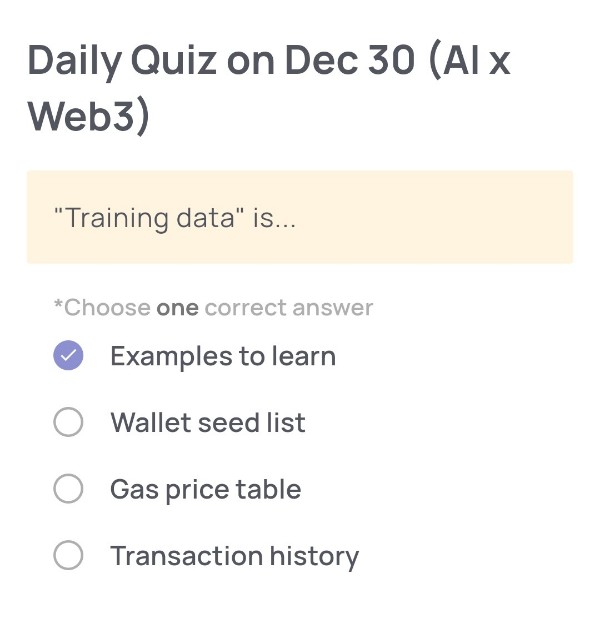Viewport: 600px width, 629px height.
Task: Click the purple checkmark icon
Action: 68,356
